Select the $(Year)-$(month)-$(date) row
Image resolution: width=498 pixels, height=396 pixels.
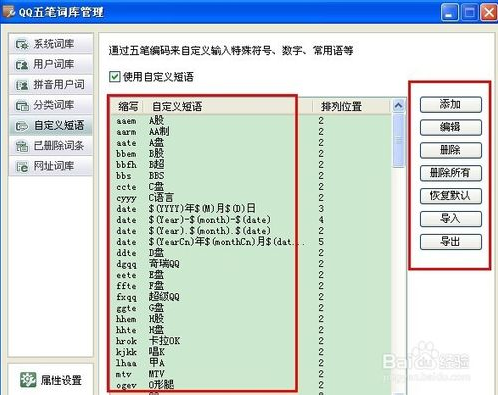250,220
